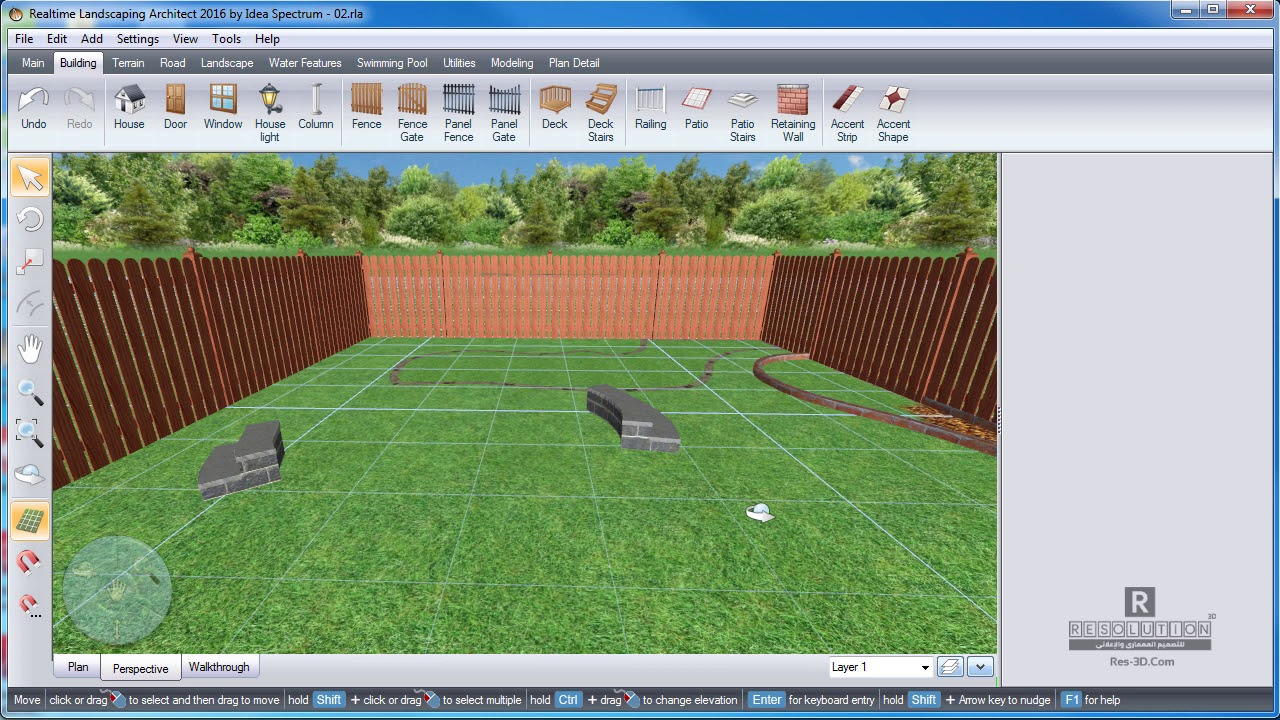The height and width of the screenshot is (720, 1280).
Task: Select the stone steps object in scene
Action: [241, 460]
